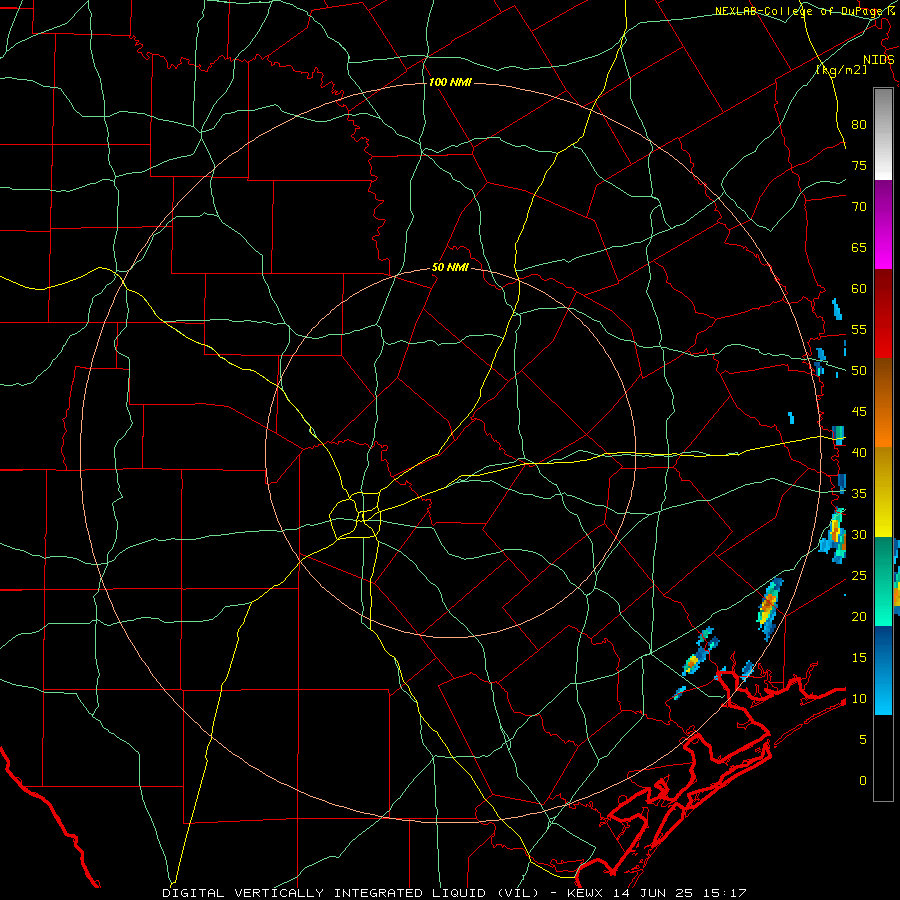900x900 pixels.
Task: Click the 25 value on the color scale
Action: pyautogui.click(x=859, y=576)
